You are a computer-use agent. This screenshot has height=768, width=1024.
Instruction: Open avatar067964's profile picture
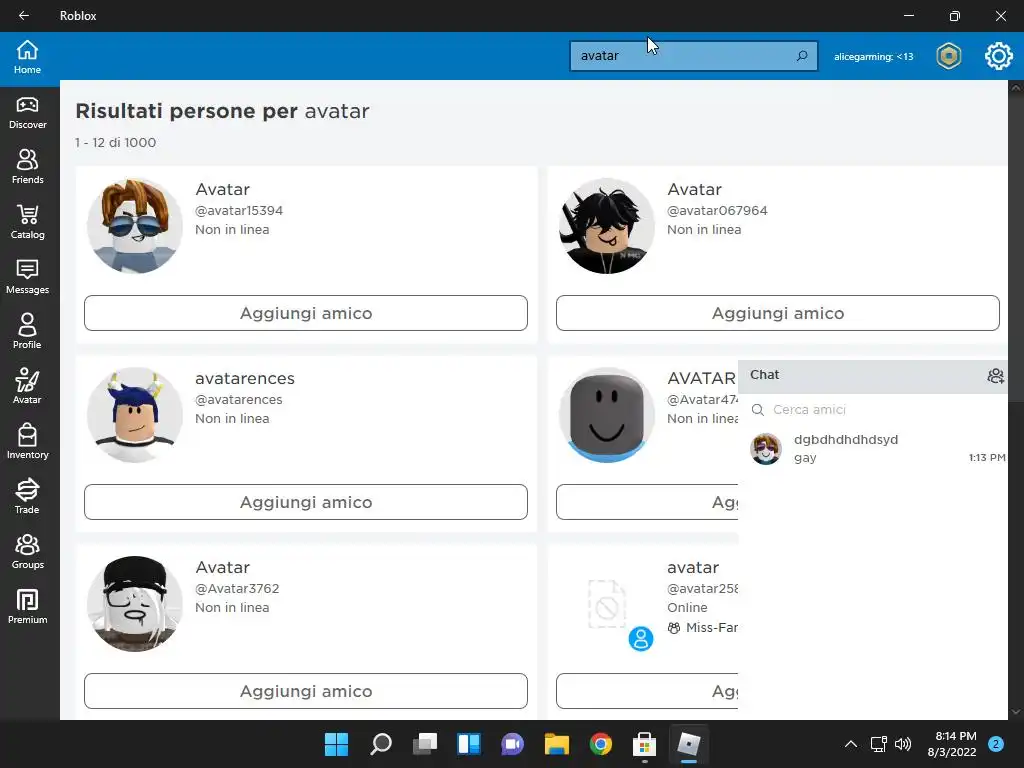coord(607,226)
